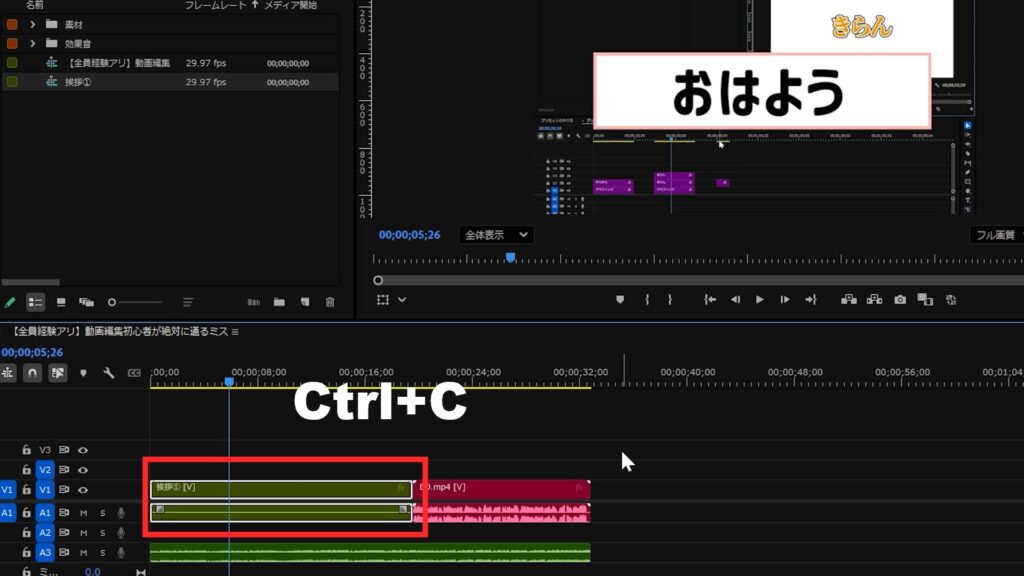Open the timeline sequence tab menu icon
The width and height of the screenshot is (1024, 576).
coord(235,332)
